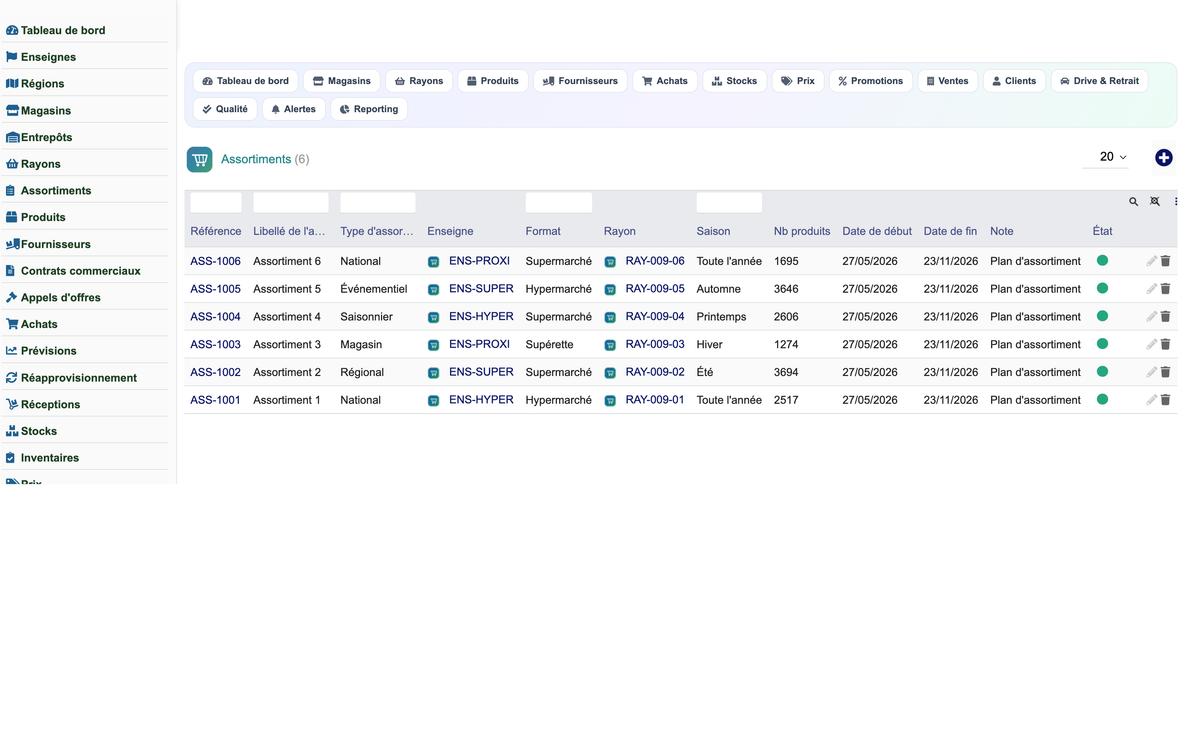
Task: Delete row ASS-1005 with trash icon
Action: [1165, 289]
